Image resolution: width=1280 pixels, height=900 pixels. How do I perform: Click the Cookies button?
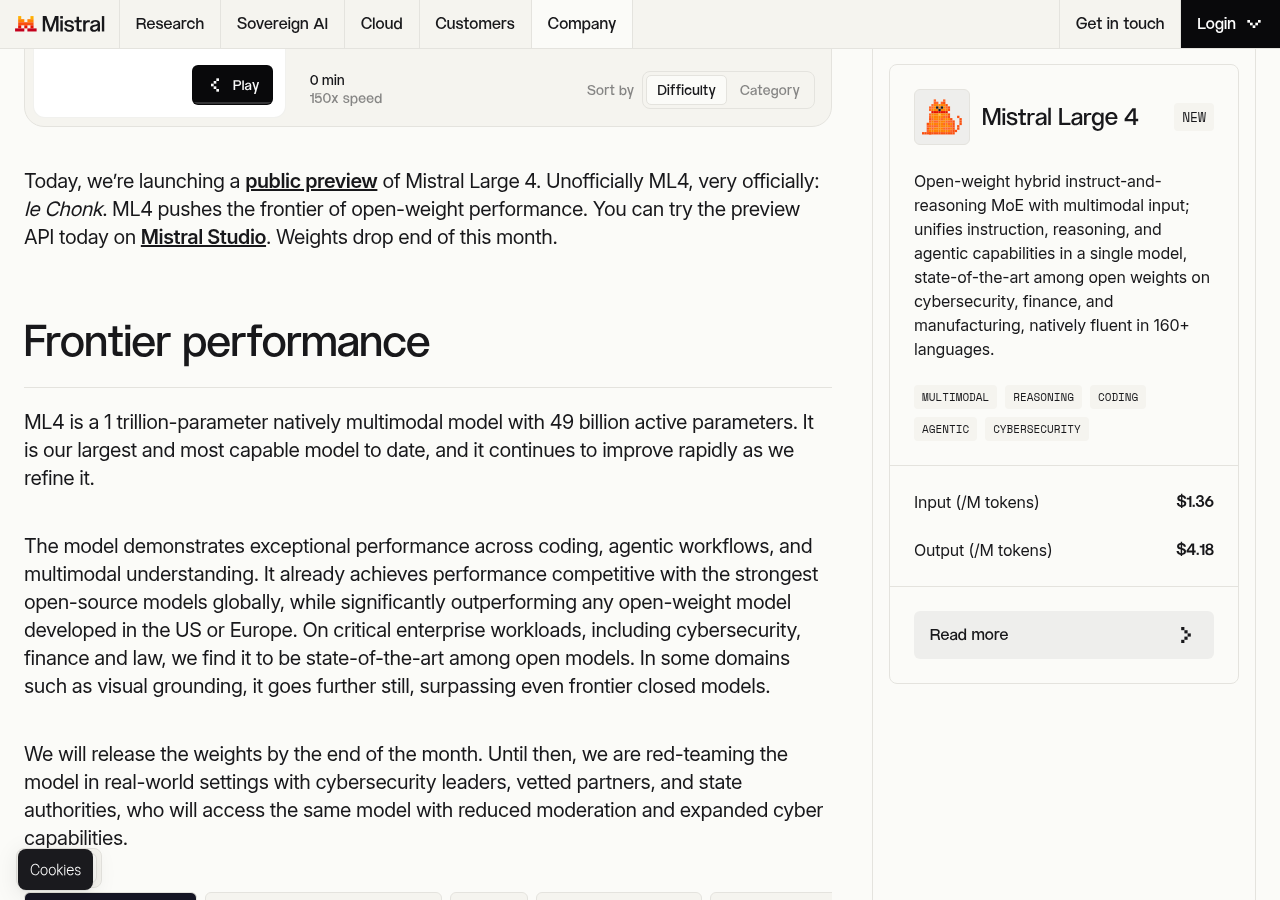pyautogui.click(x=55, y=870)
